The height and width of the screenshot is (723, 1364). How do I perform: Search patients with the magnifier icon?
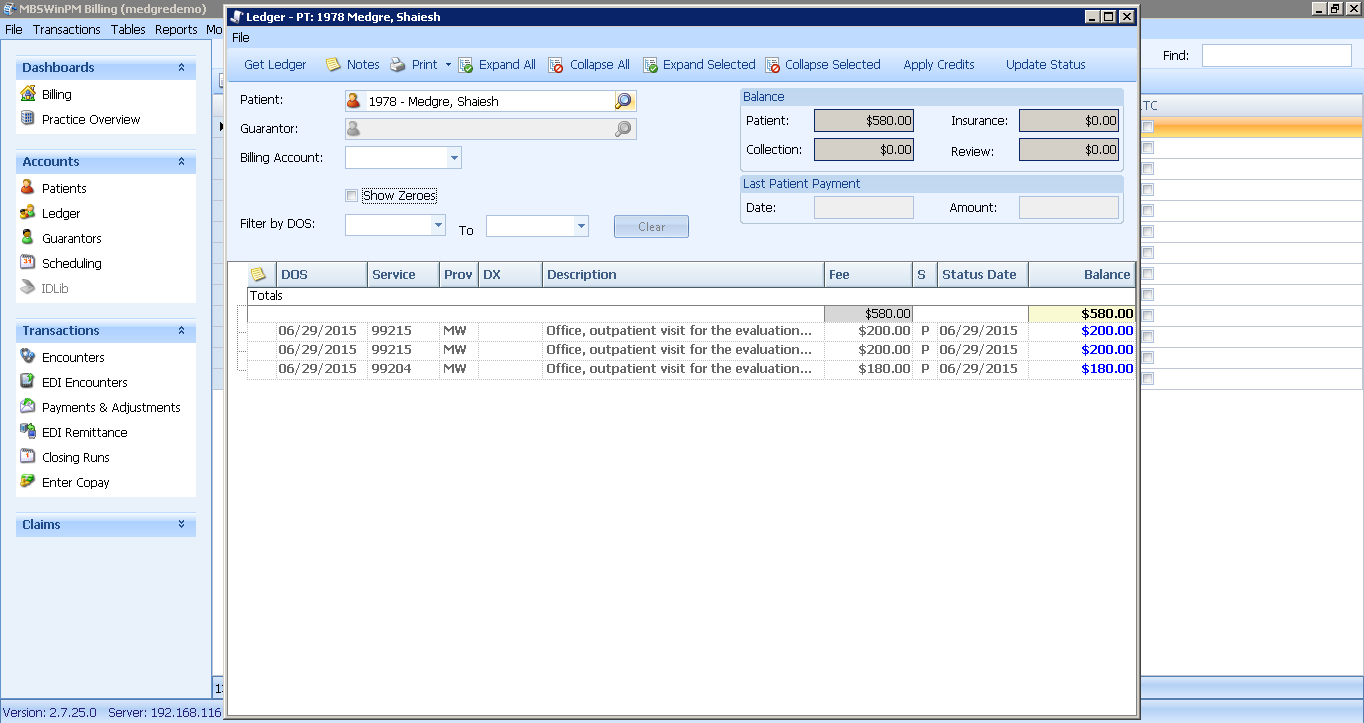[624, 101]
